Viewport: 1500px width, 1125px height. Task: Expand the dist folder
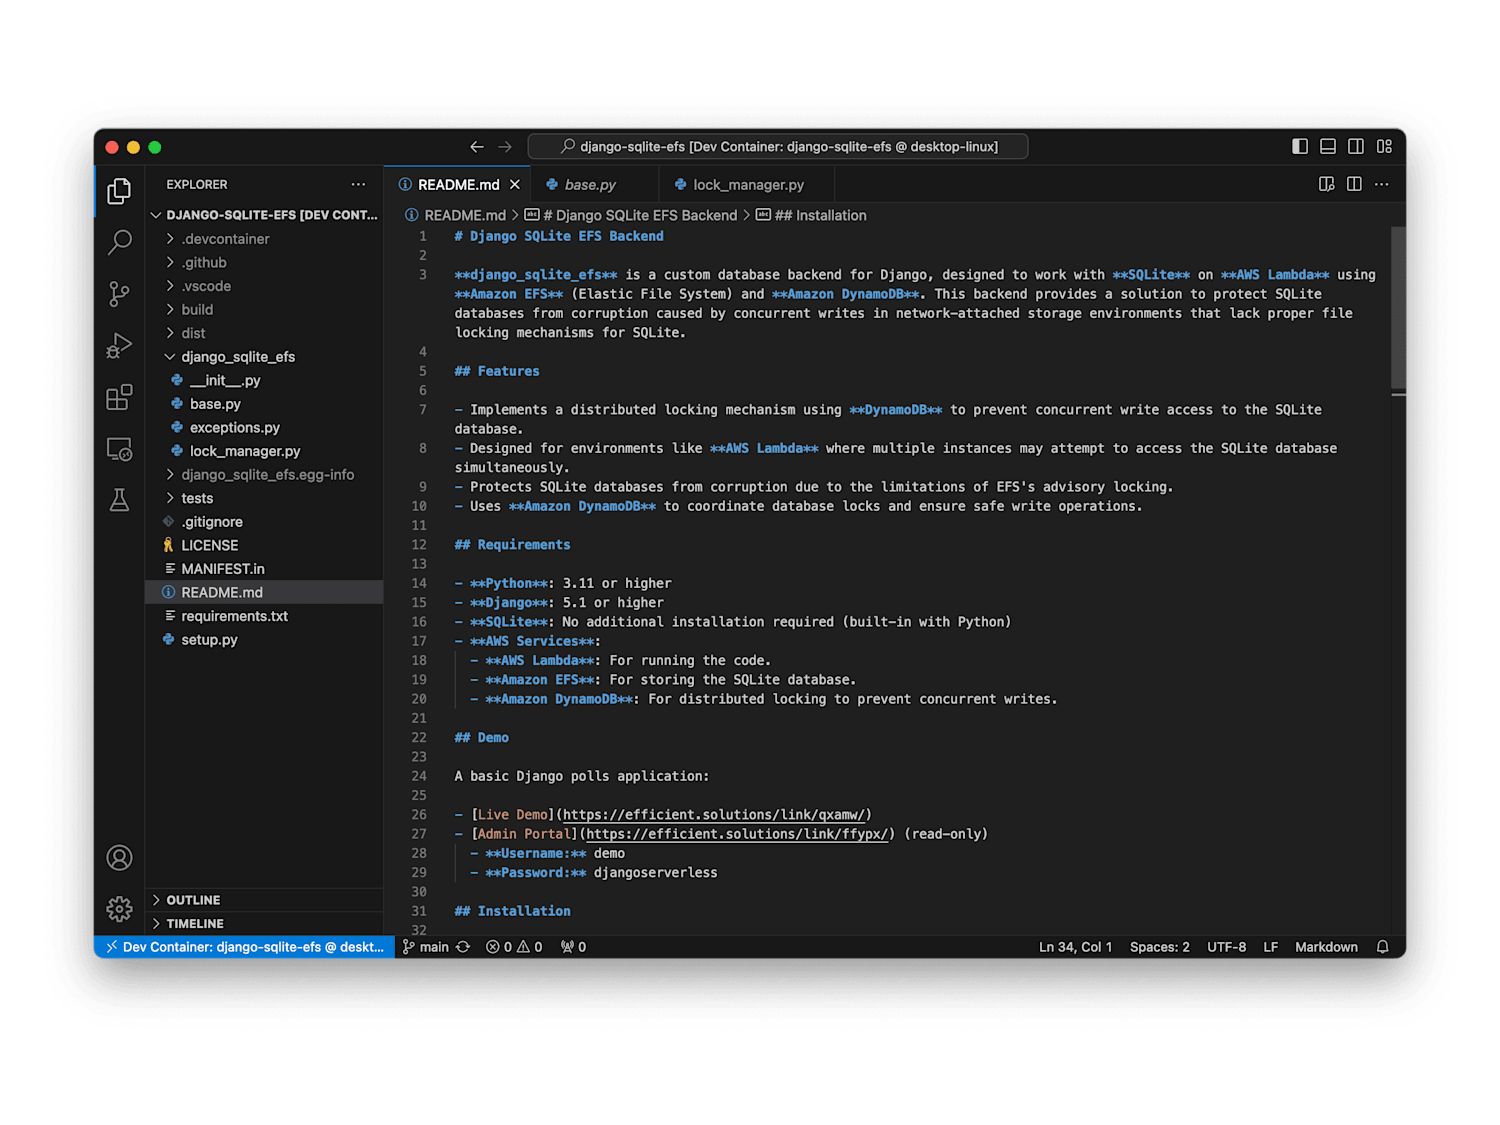click(264, 333)
